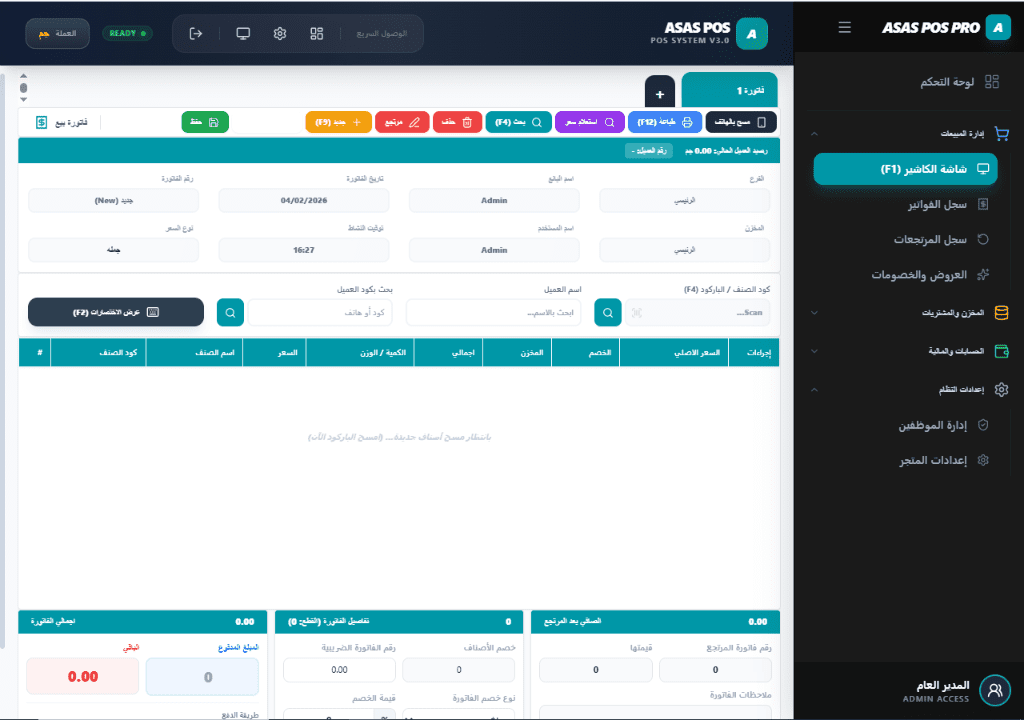Click the activity time 16:27 field
This screenshot has width=1024, height=720.
point(304,250)
